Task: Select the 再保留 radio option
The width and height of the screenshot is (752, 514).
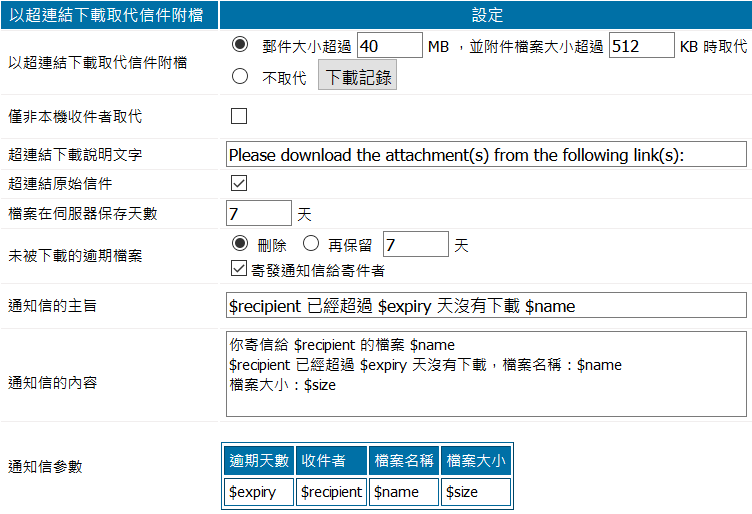Action: point(310,243)
